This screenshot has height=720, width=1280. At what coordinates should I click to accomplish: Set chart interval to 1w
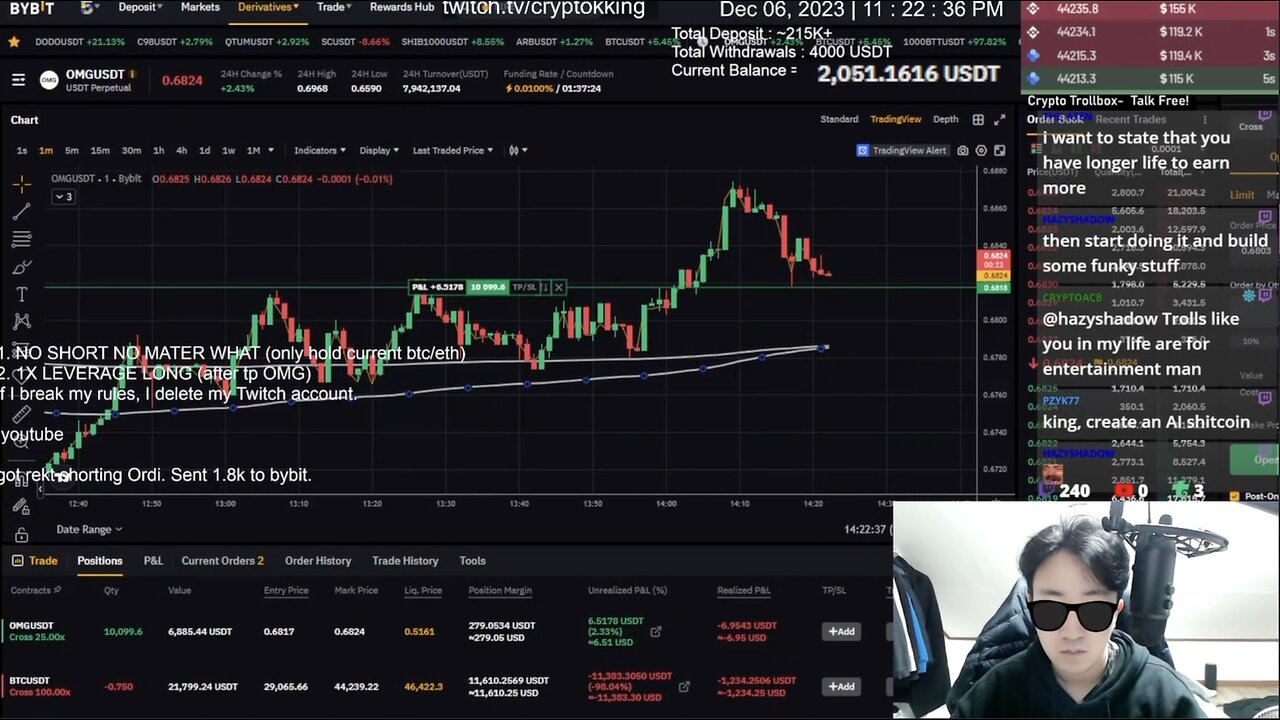click(228, 150)
